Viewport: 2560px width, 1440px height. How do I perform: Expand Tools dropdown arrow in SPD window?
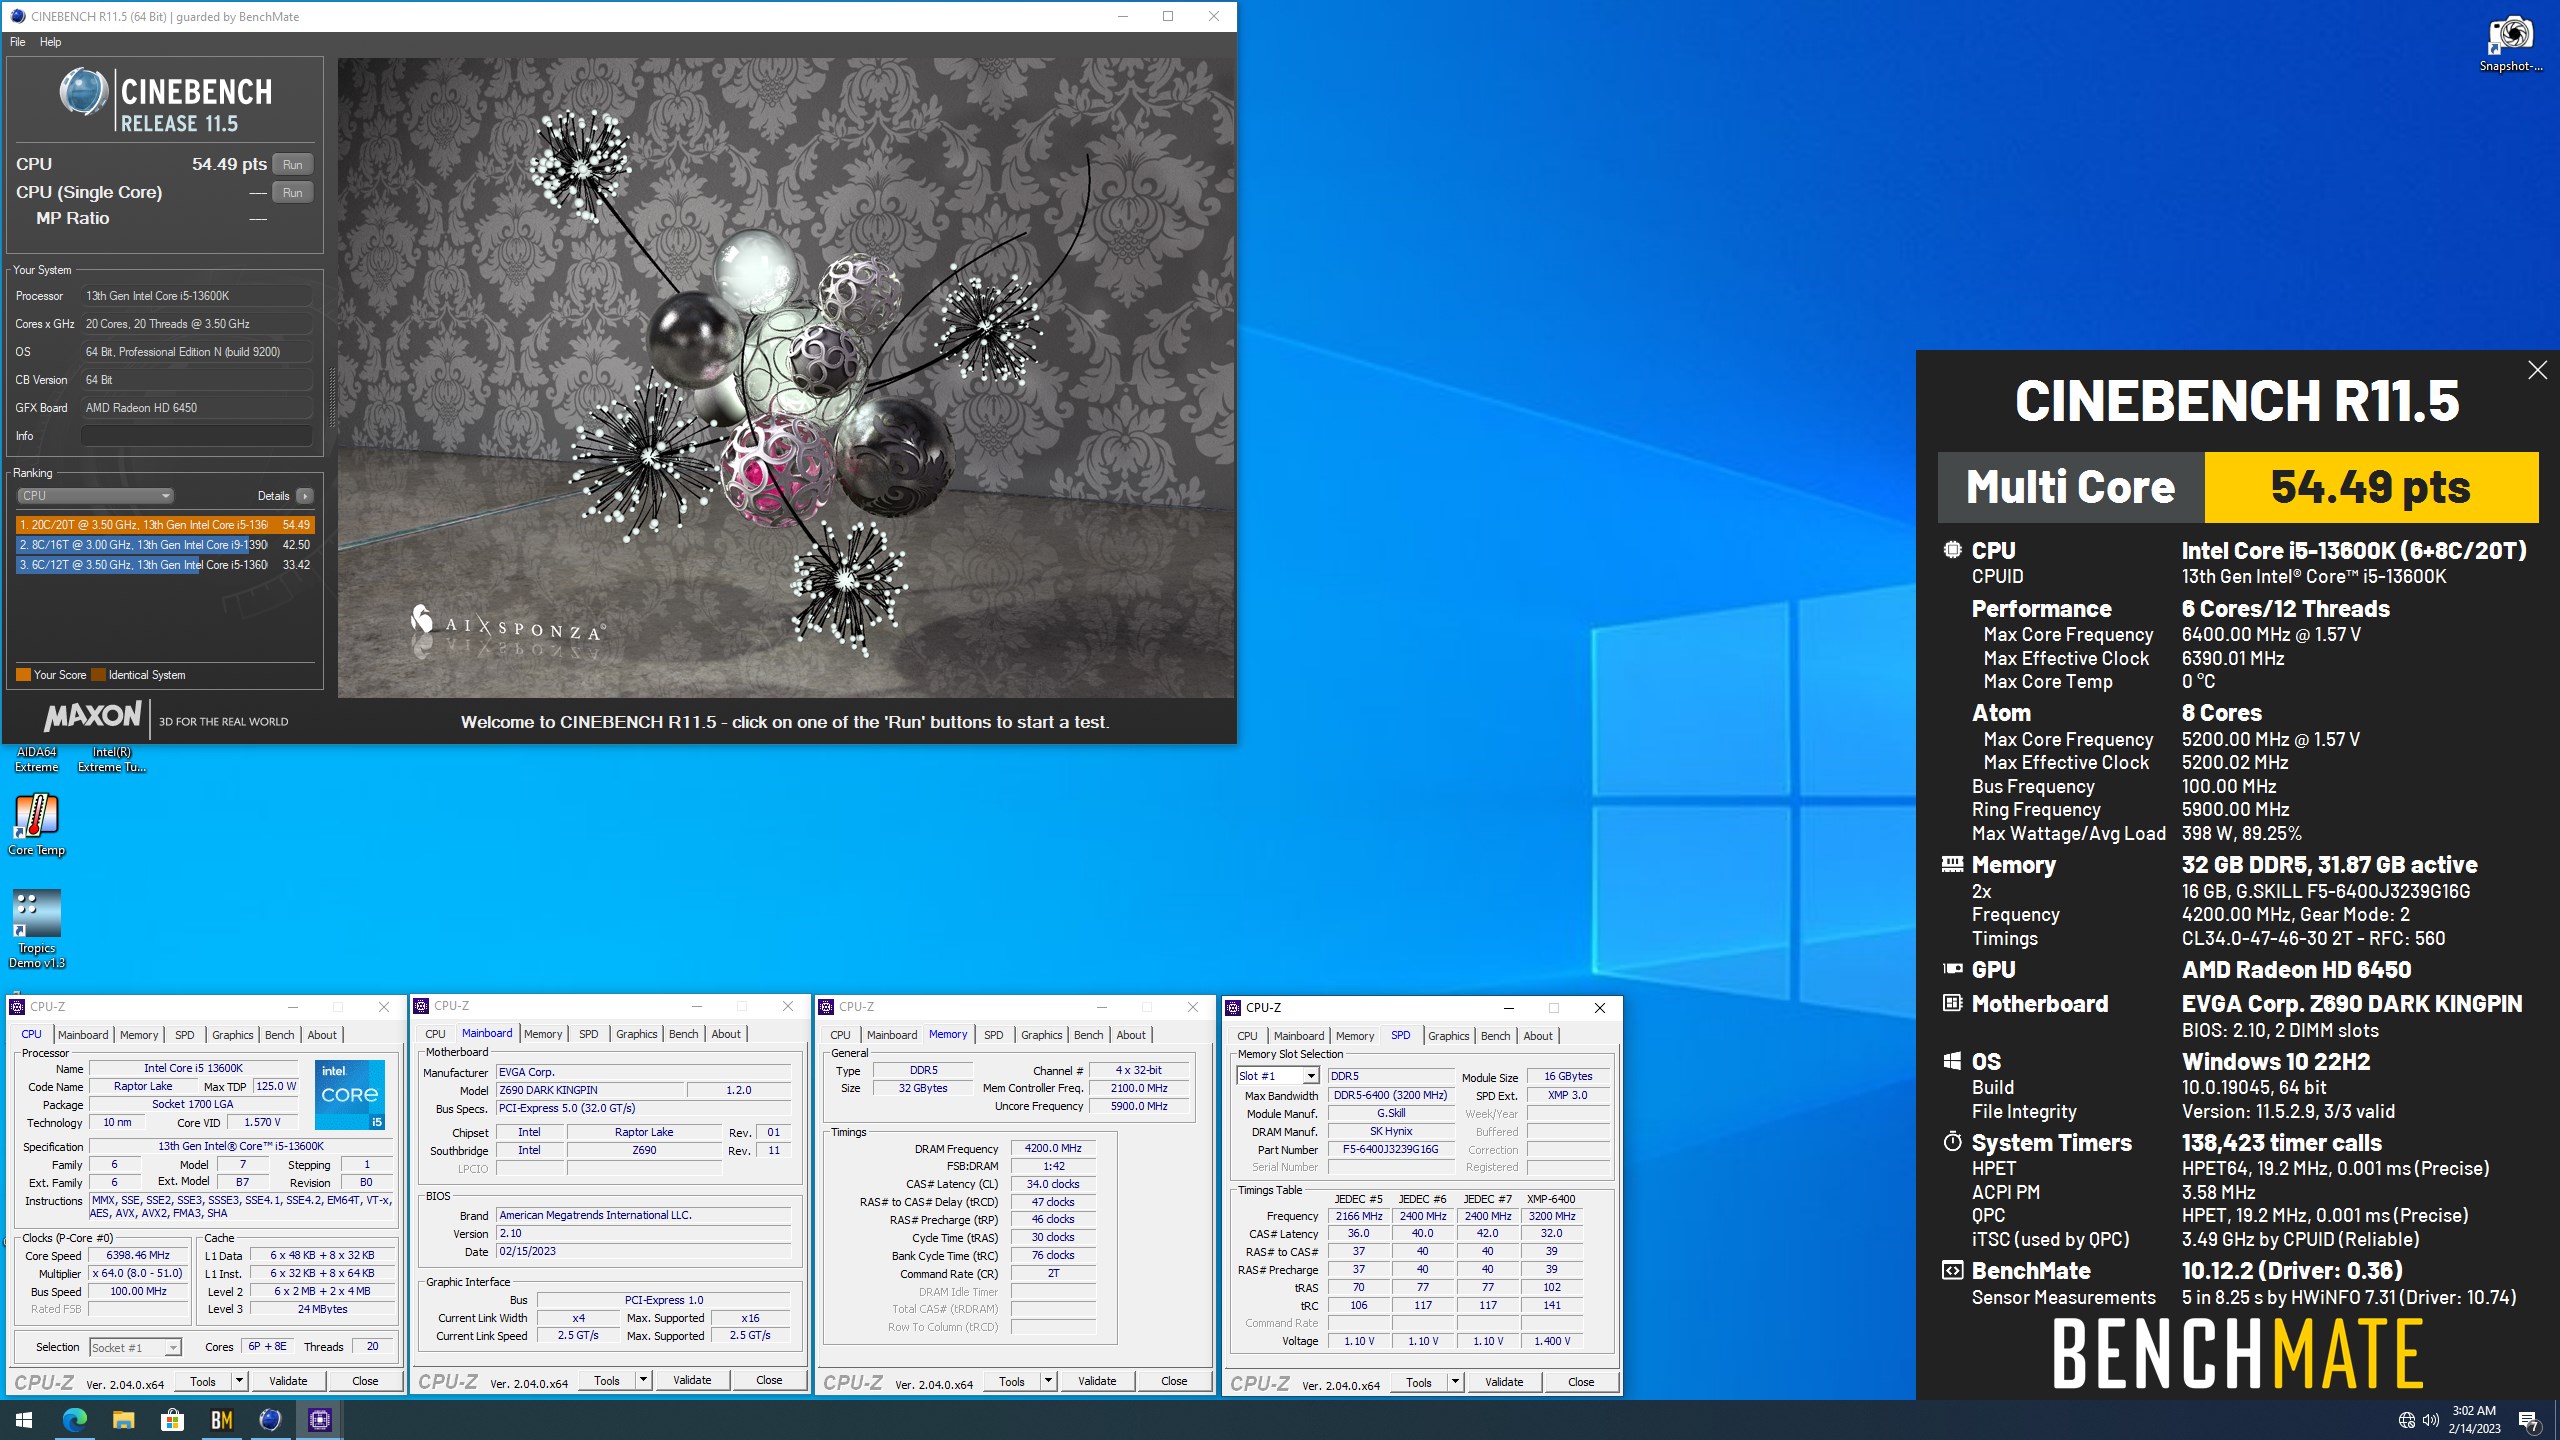(1455, 1382)
